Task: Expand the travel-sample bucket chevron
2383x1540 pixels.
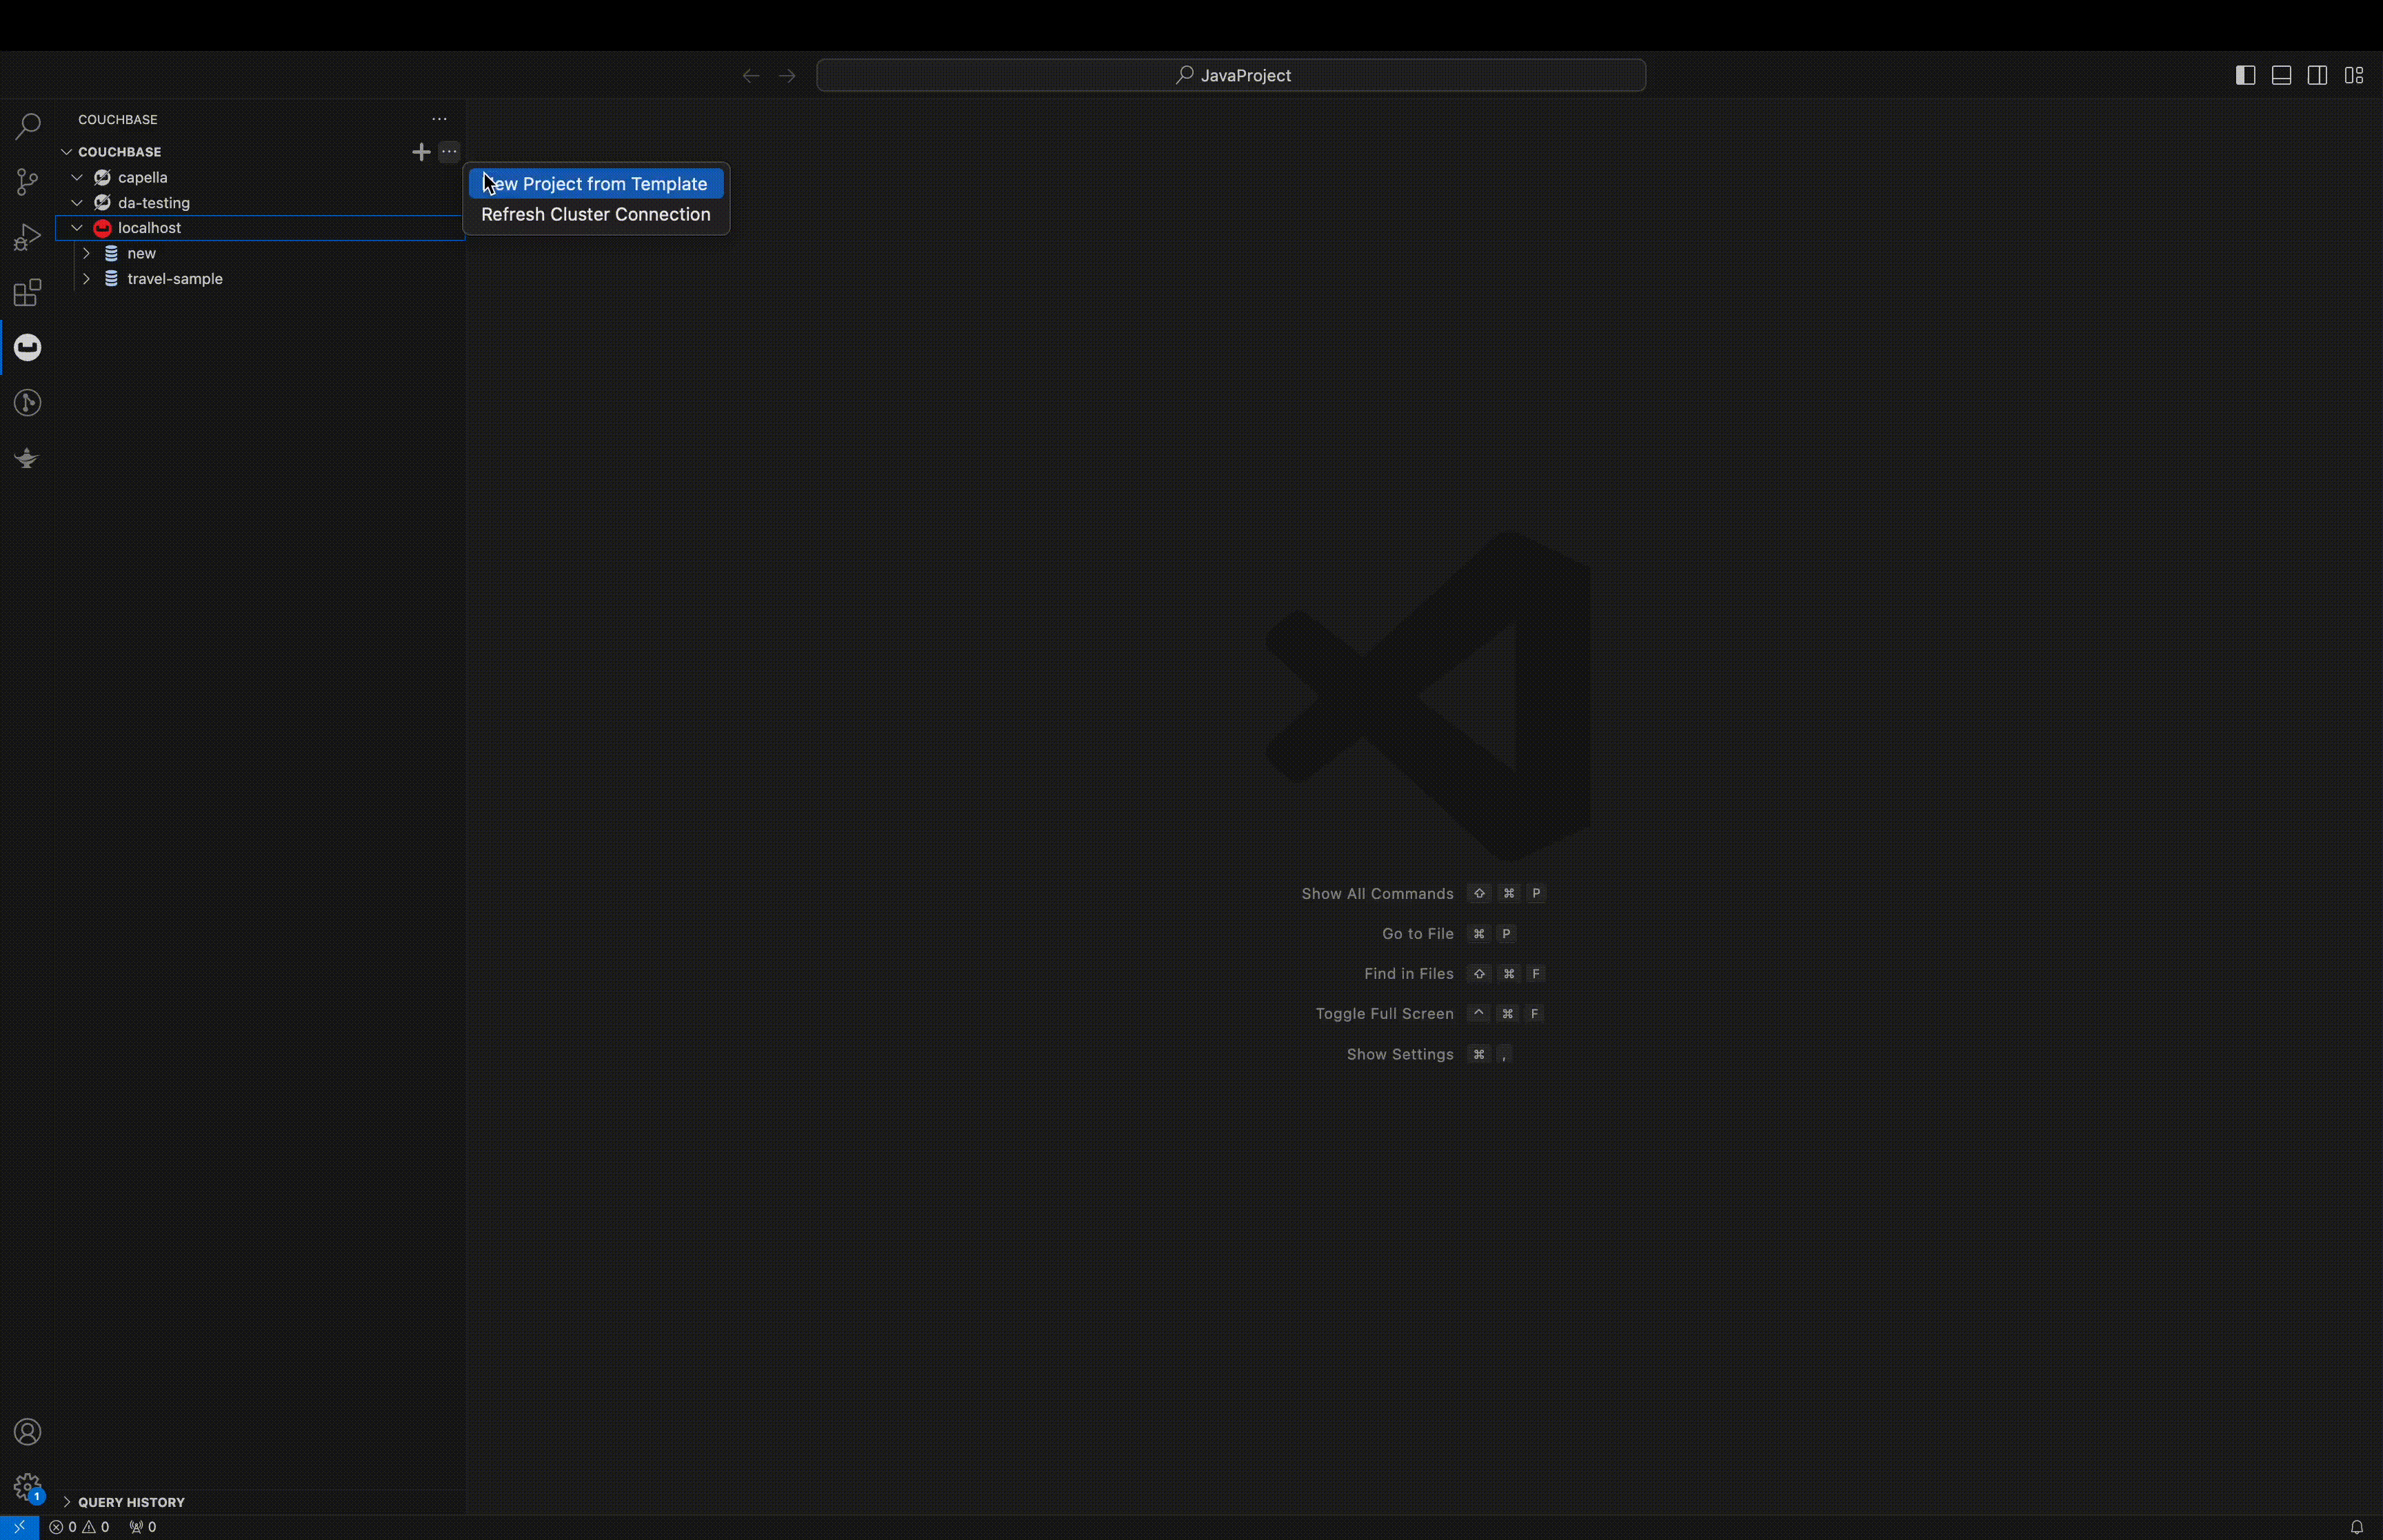Action: click(87, 279)
